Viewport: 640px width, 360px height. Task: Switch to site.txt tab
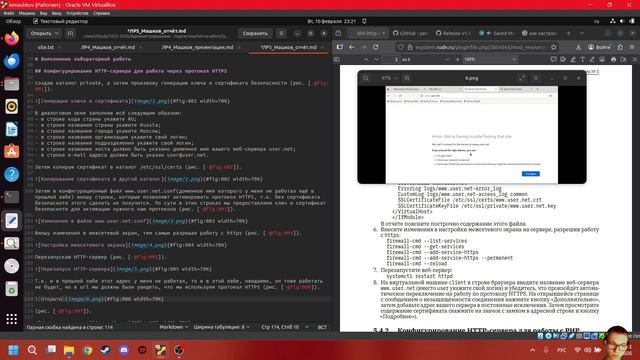(x=46, y=47)
